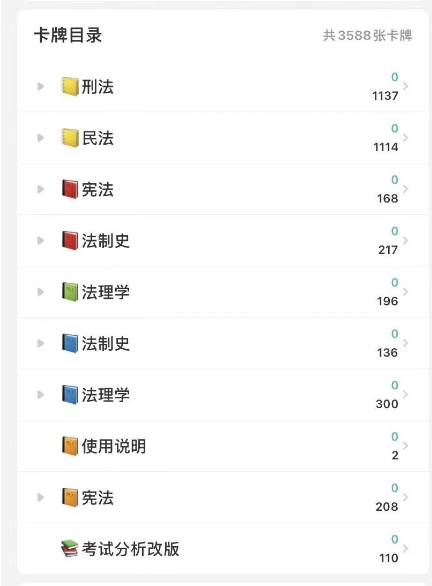Click the yellow notebook icon beside 民法
The width and height of the screenshot is (432, 586).
pyautogui.click(x=70, y=138)
